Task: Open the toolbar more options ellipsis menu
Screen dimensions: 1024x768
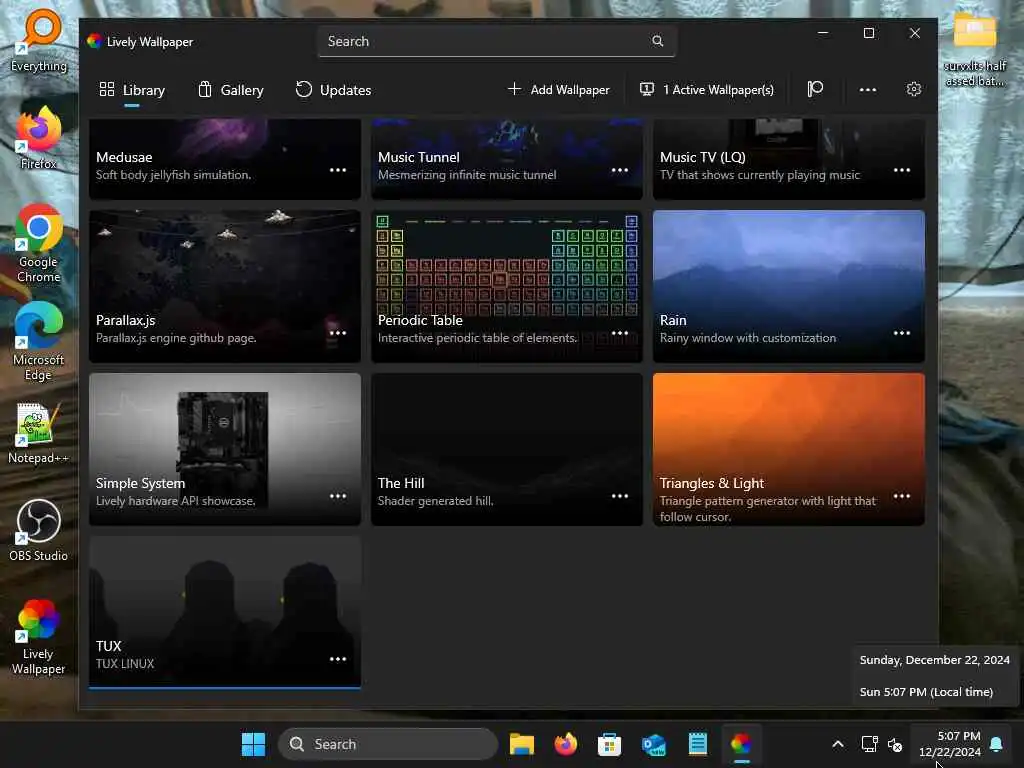Action: (x=868, y=90)
